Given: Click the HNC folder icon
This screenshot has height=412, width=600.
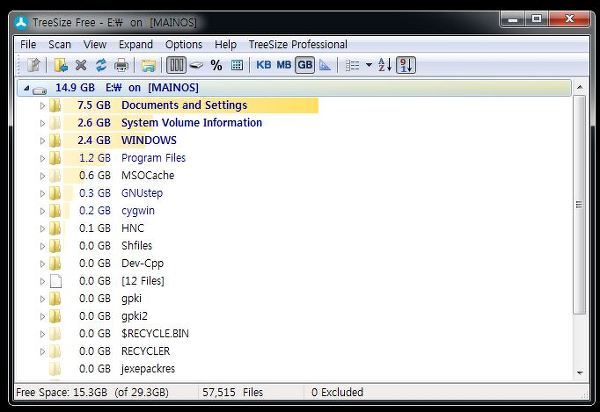Looking at the screenshot, I should pyautogui.click(x=55, y=228).
